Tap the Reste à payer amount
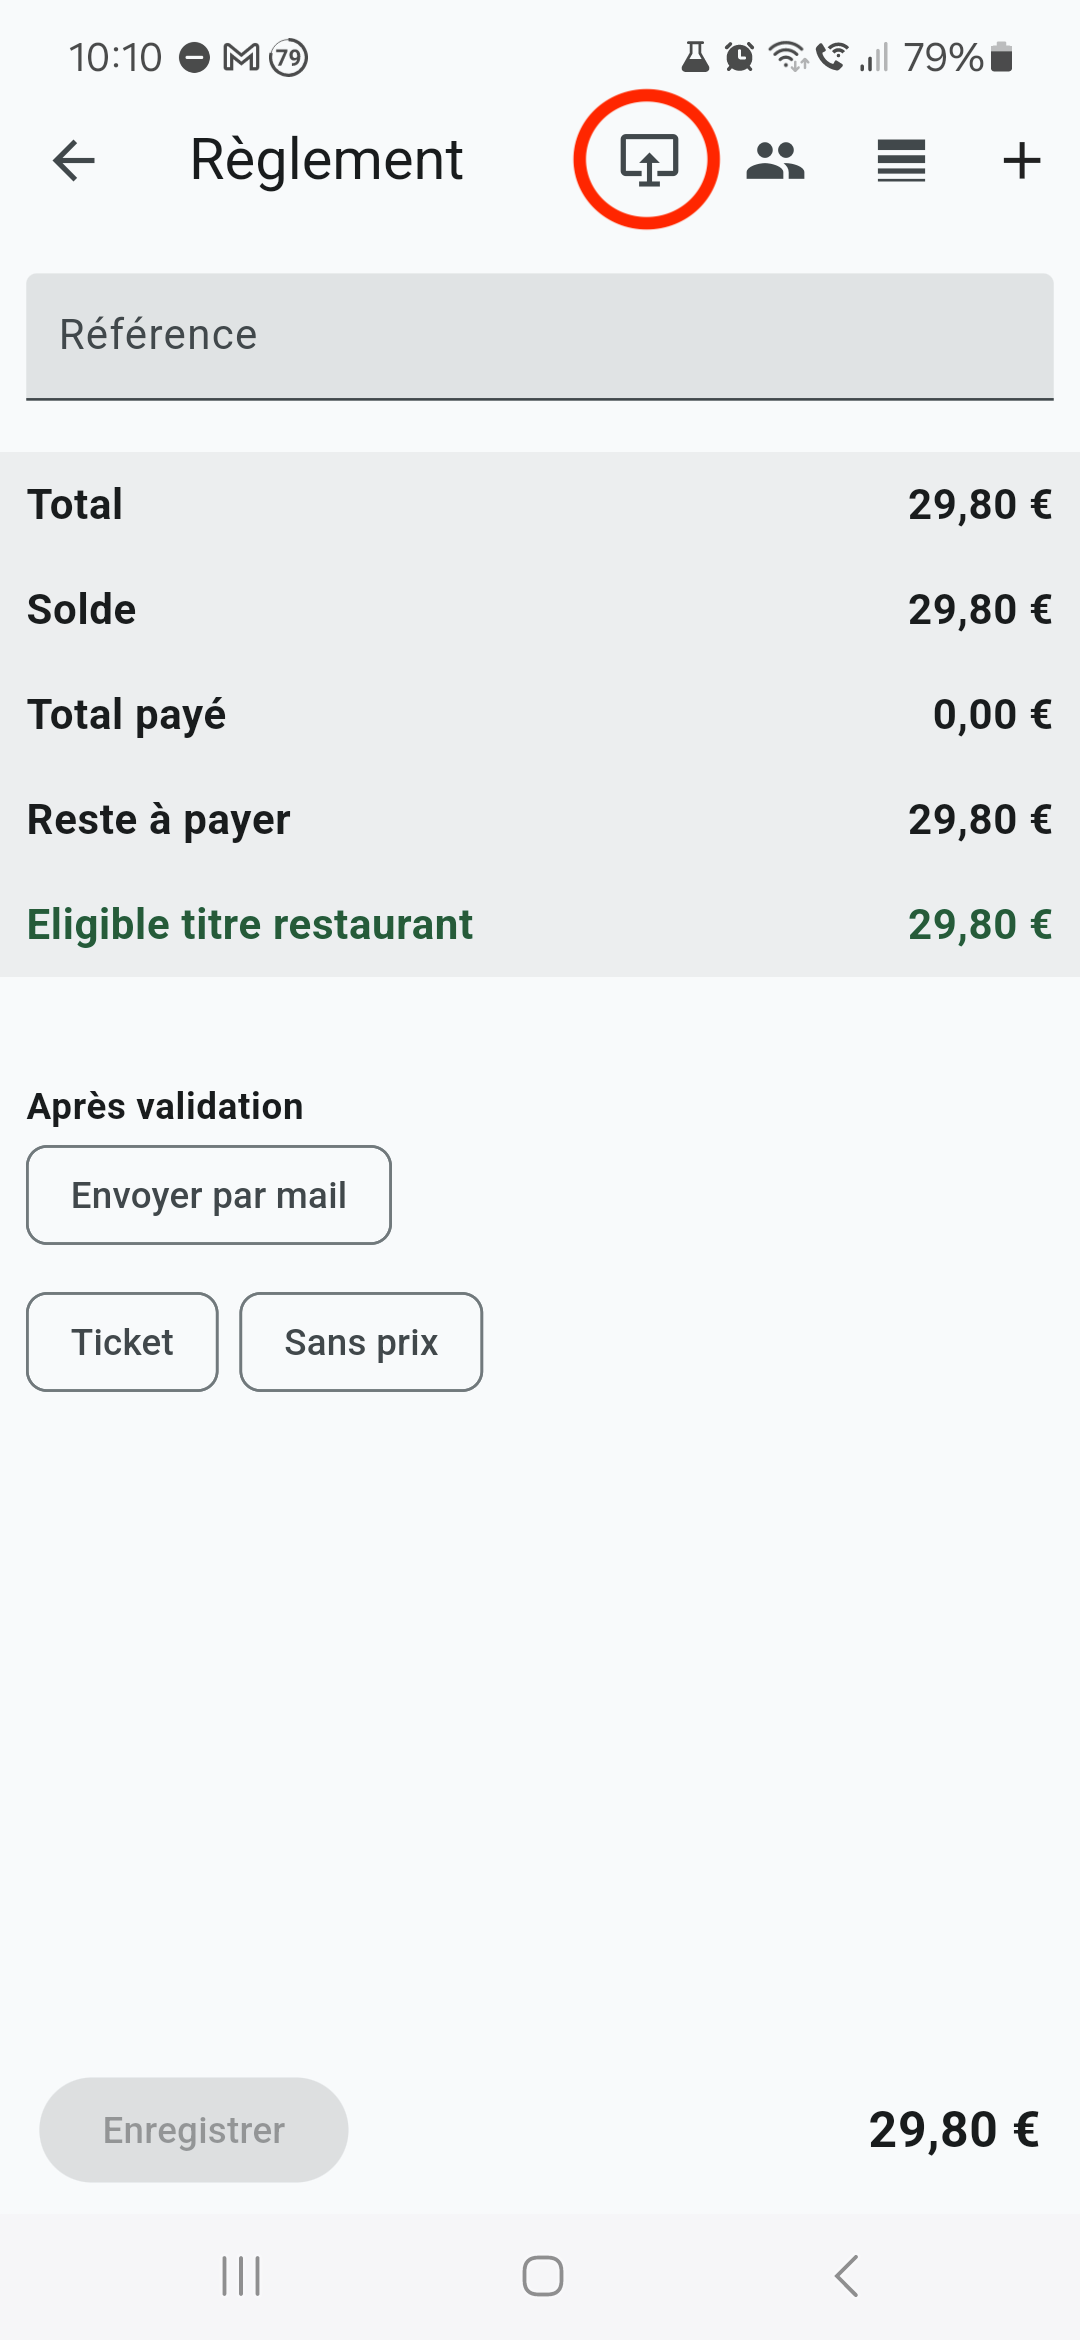 click(979, 820)
